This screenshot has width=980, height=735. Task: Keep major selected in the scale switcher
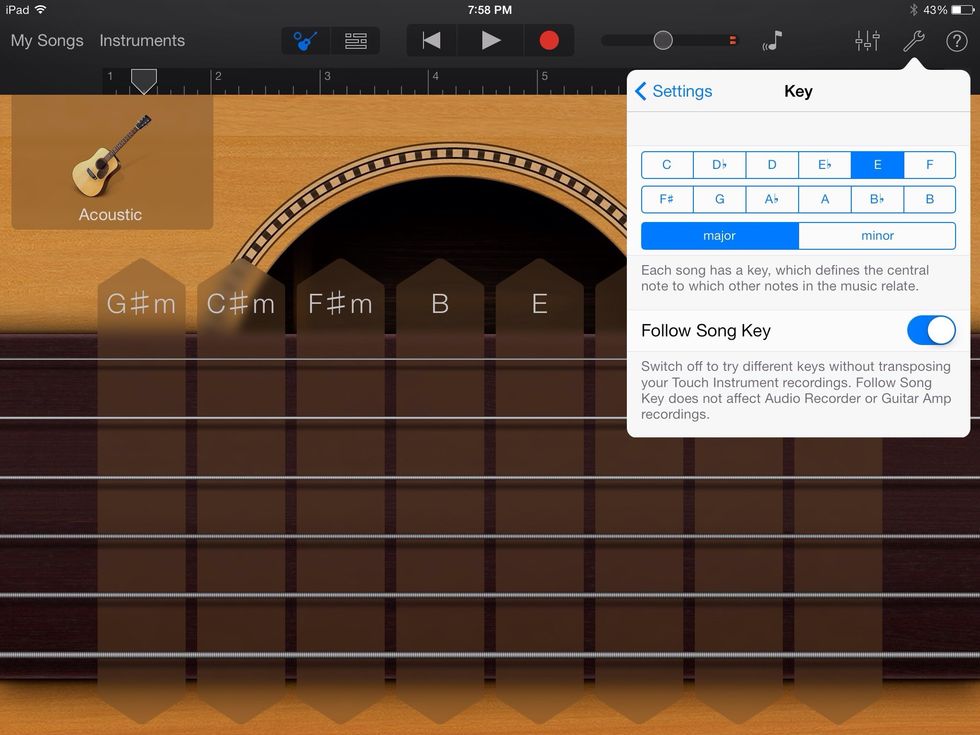719,235
